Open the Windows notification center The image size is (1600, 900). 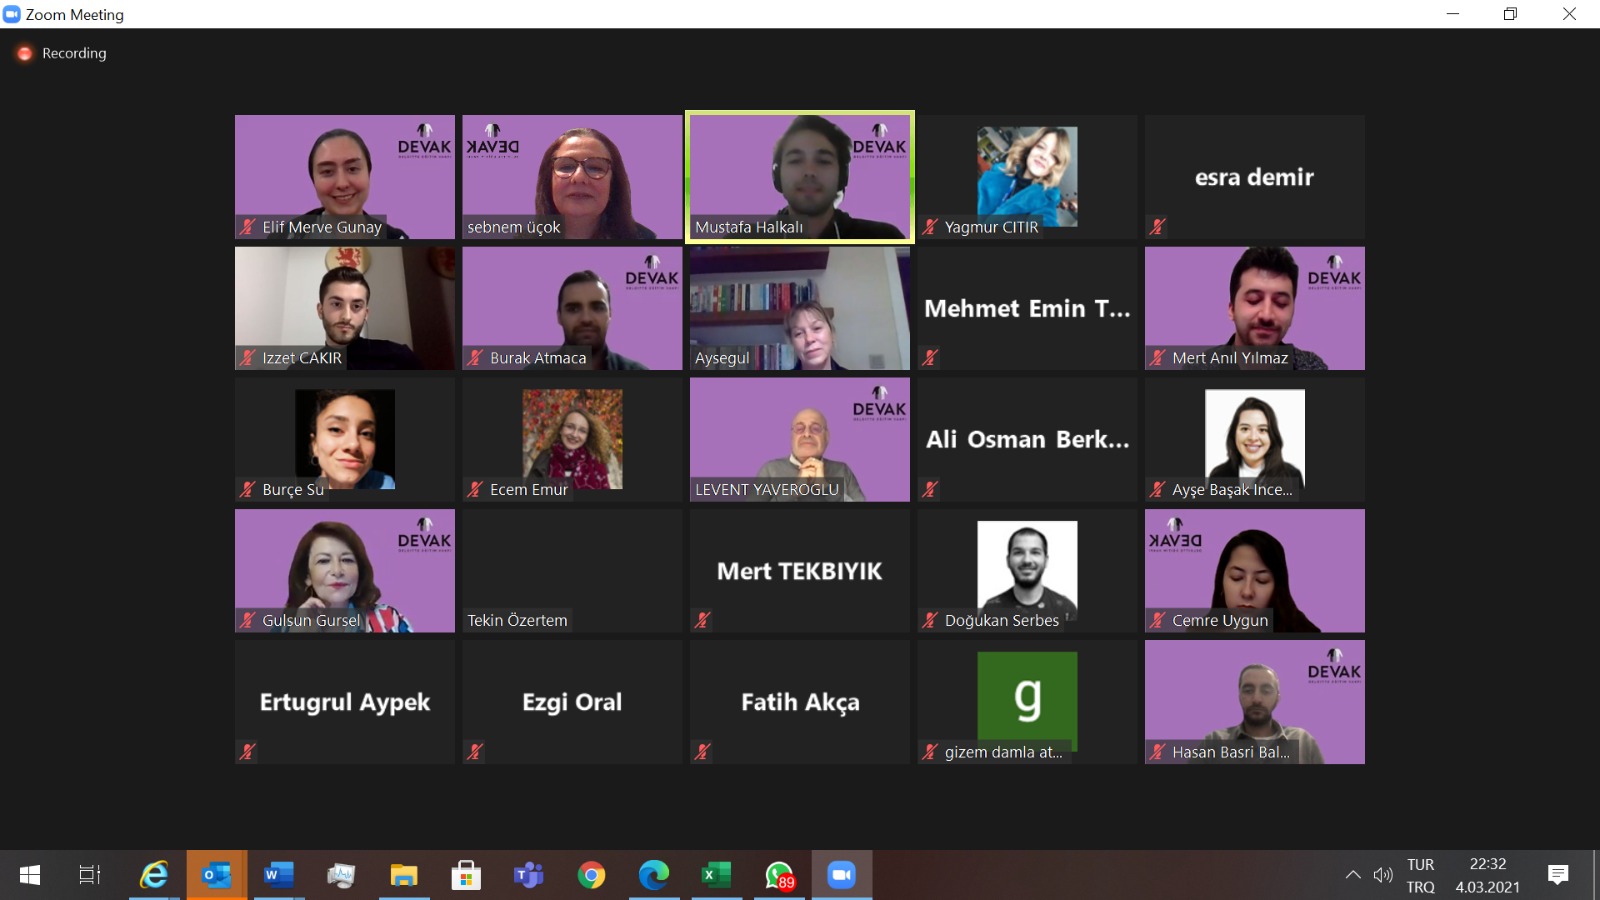click(1557, 875)
